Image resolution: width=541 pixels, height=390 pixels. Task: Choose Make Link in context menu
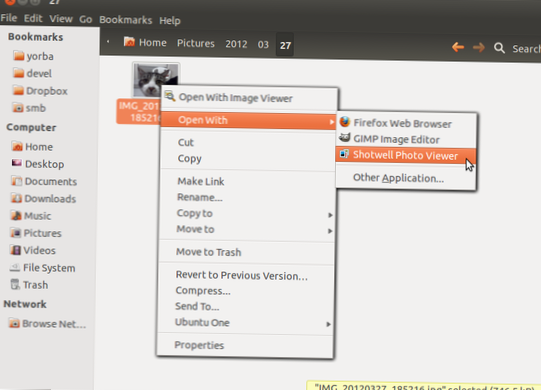[247, 182]
